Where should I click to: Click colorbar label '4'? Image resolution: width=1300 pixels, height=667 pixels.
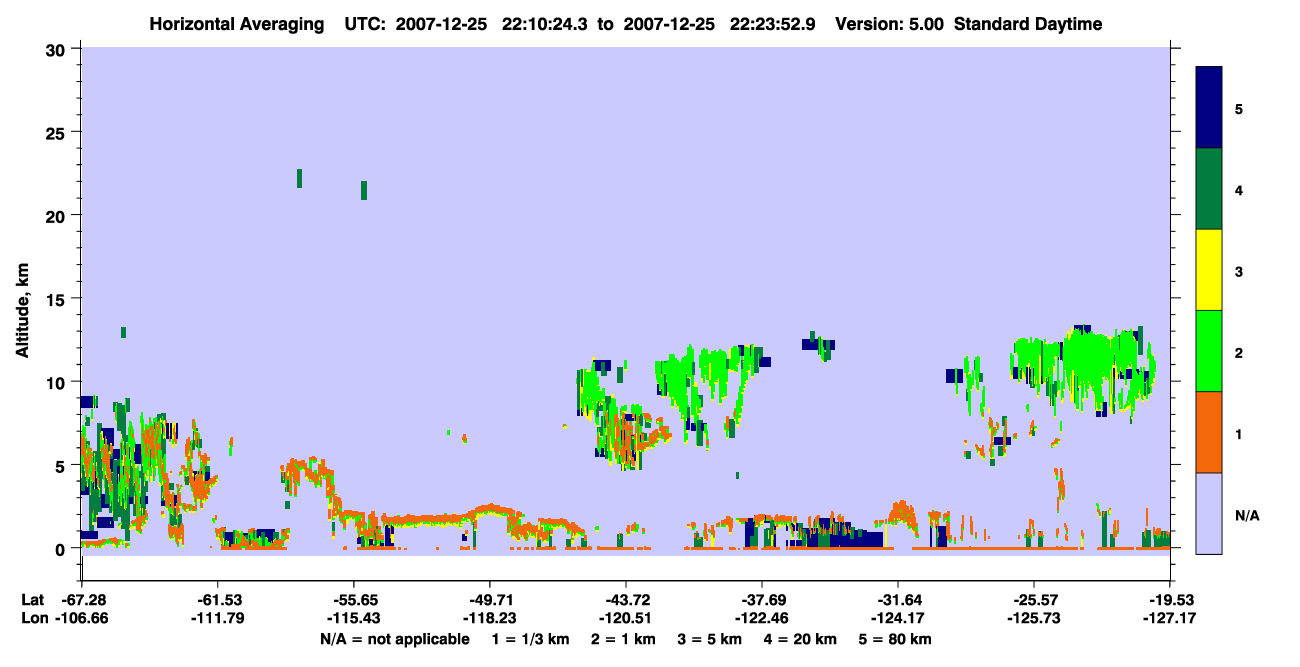[x=1239, y=189]
